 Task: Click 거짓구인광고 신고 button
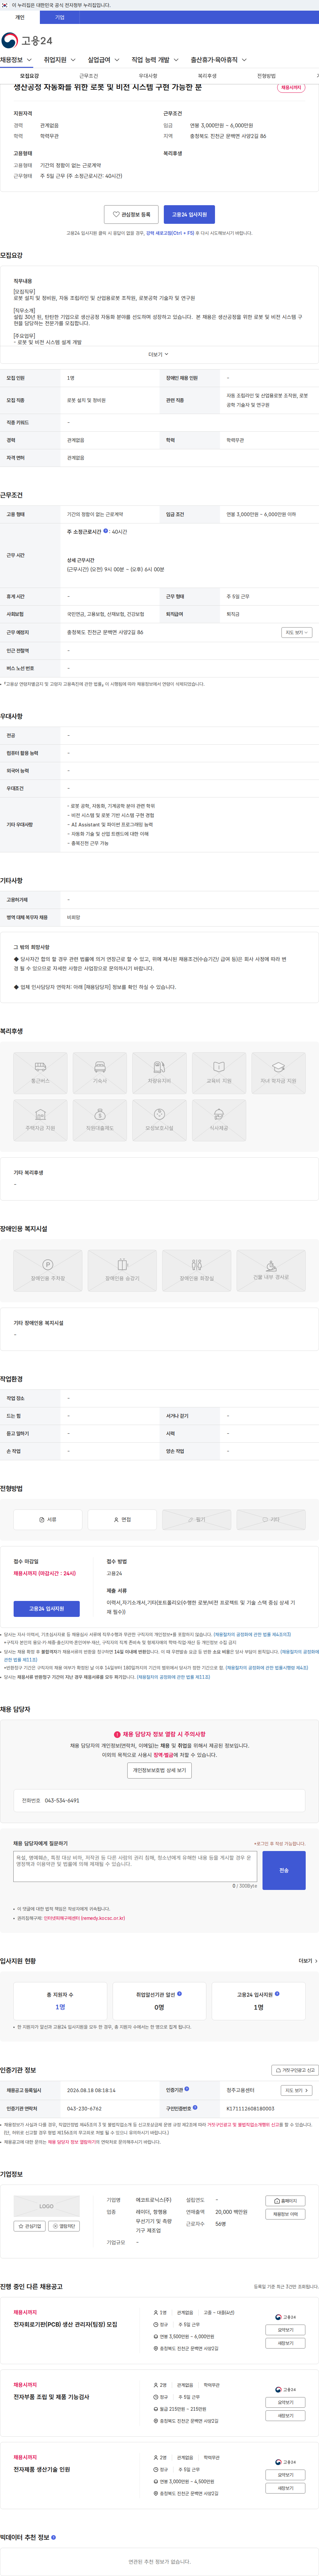[295, 2070]
